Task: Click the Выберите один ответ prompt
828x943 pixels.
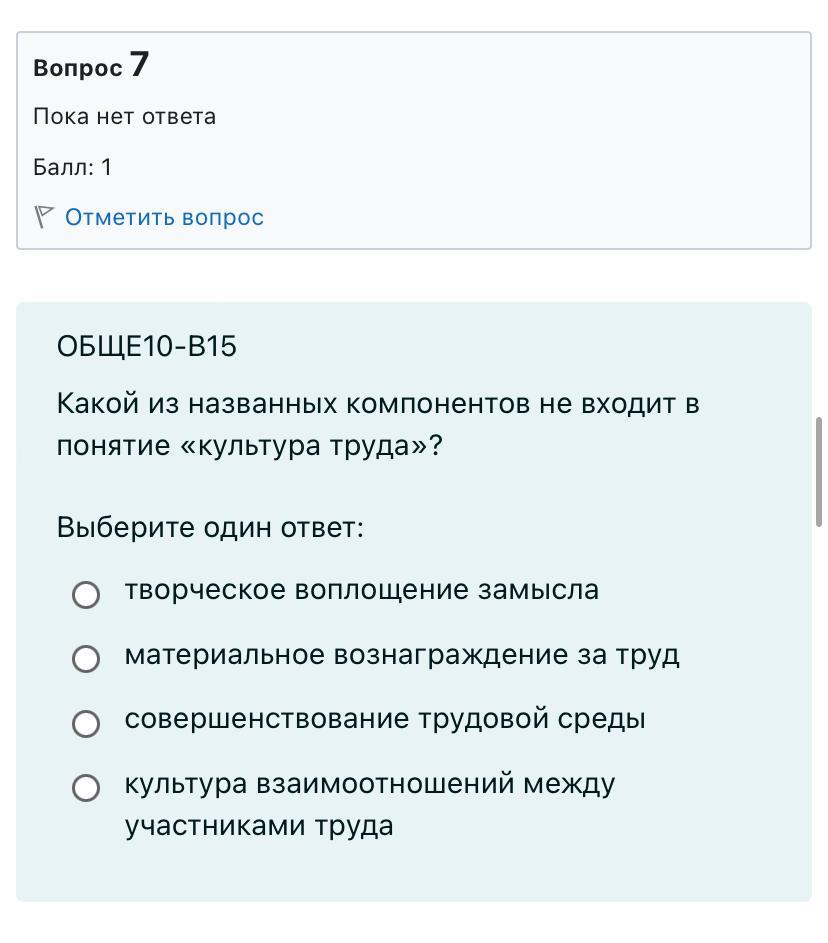Action: [x=210, y=527]
